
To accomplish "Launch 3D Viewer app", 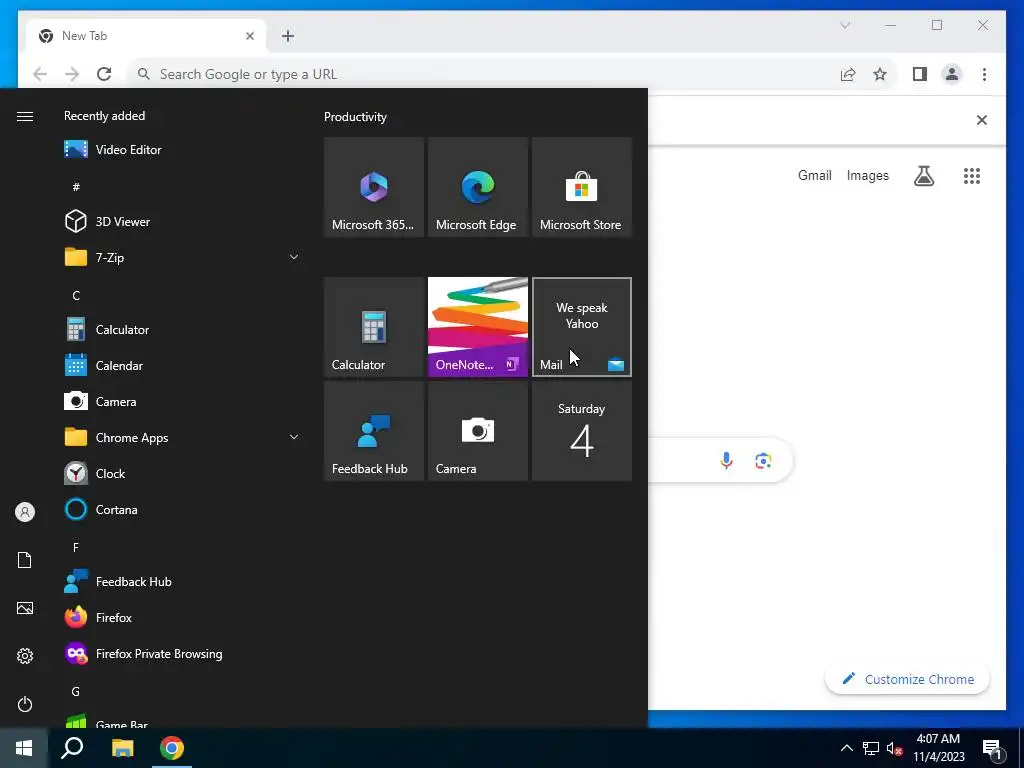I will point(181,221).
